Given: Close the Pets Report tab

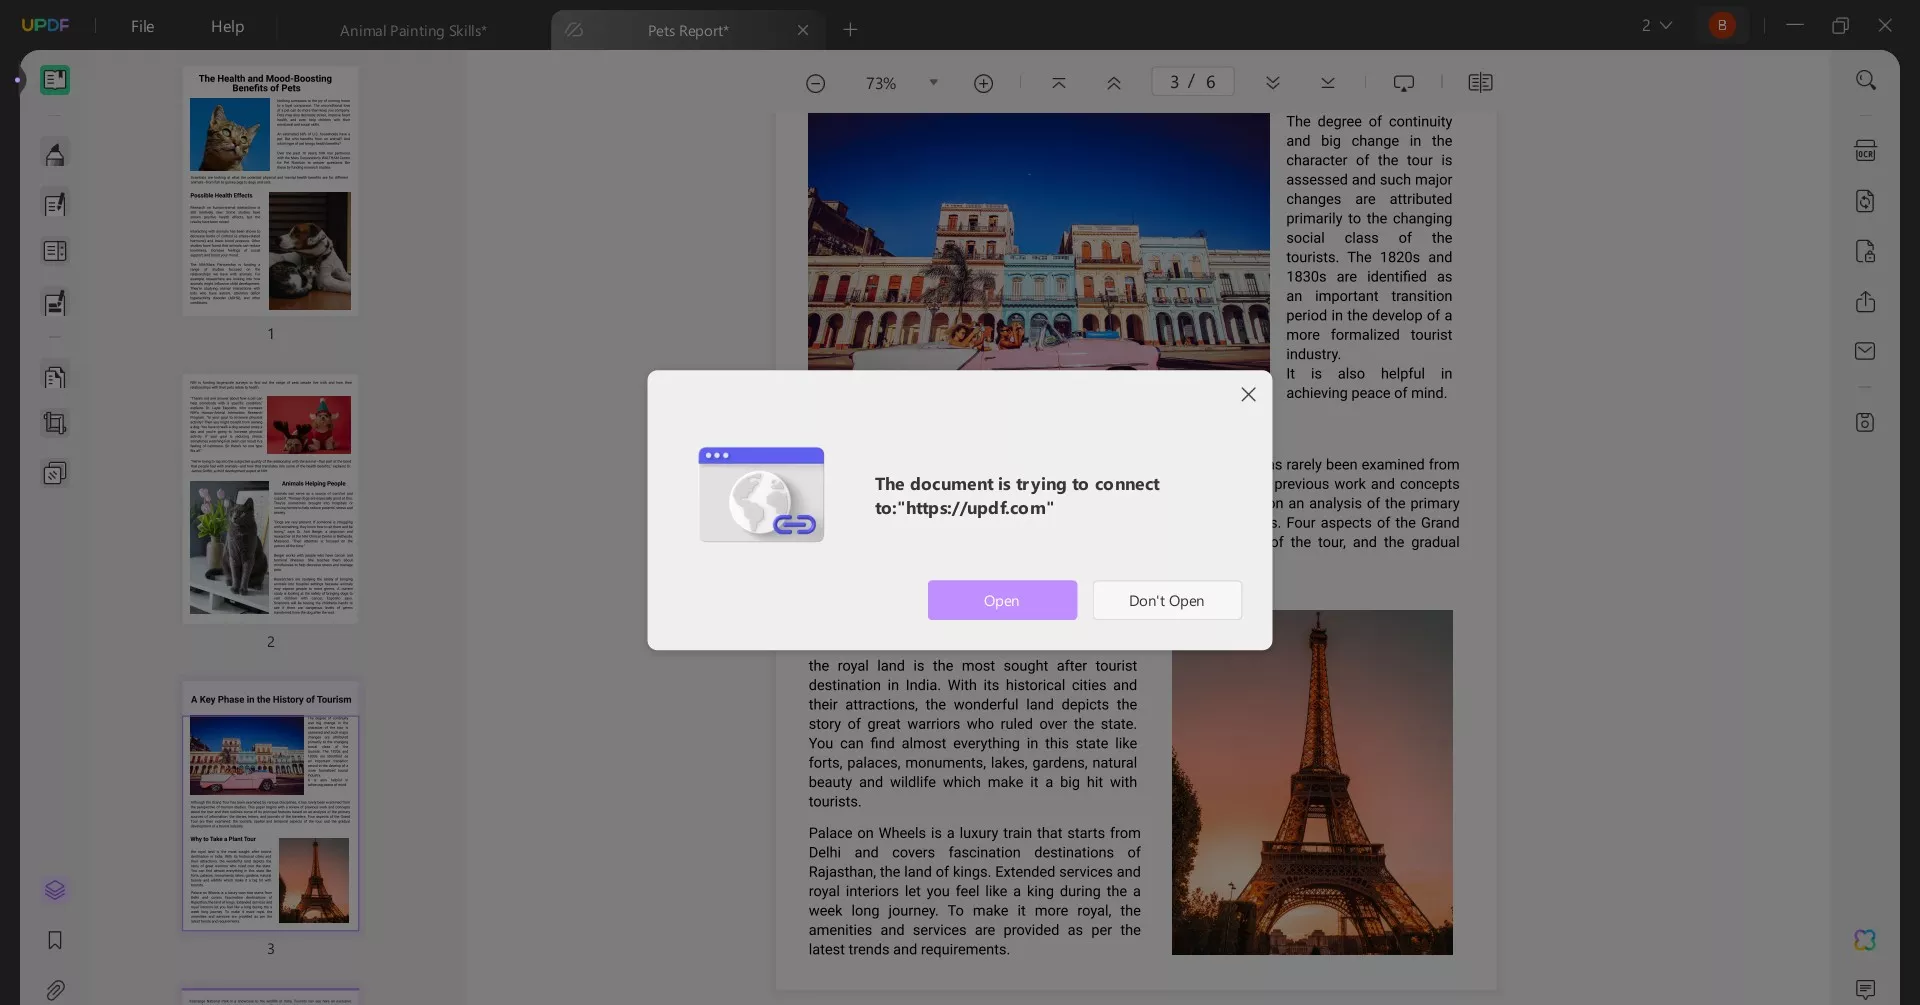Looking at the screenshot, I should point(803,30).
